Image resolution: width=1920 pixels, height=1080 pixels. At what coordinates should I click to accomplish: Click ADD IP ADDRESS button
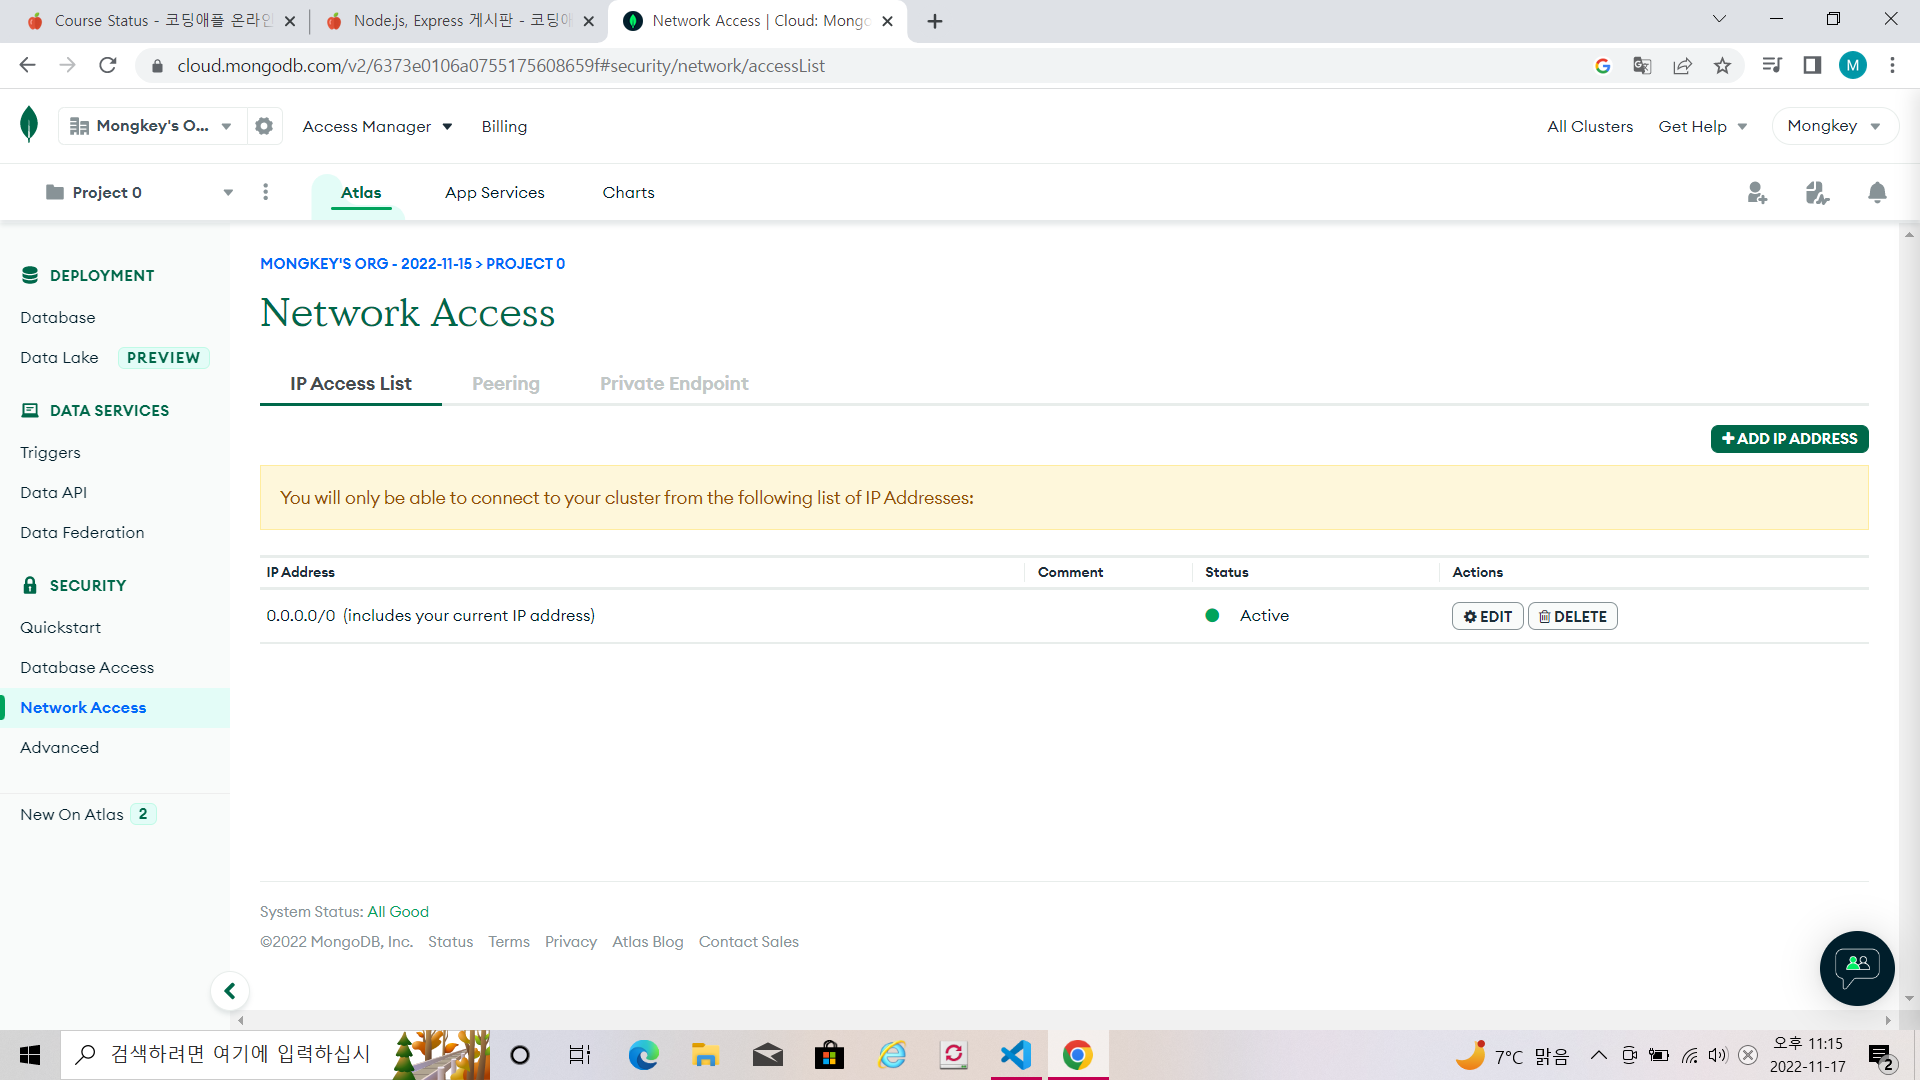pyautogui.click(x=1789, y=439)
